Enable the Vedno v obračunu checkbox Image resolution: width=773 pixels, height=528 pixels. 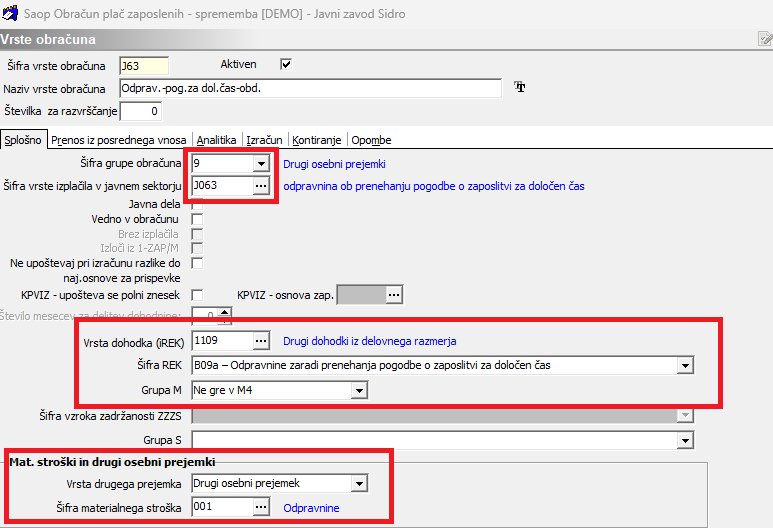coord(197,219)
